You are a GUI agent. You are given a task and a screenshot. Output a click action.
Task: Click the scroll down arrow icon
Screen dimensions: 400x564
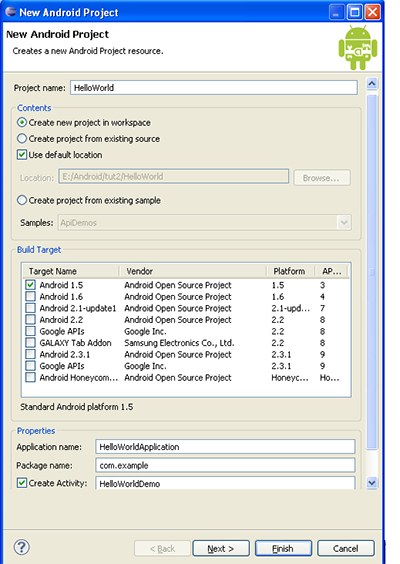click(372, 483)
